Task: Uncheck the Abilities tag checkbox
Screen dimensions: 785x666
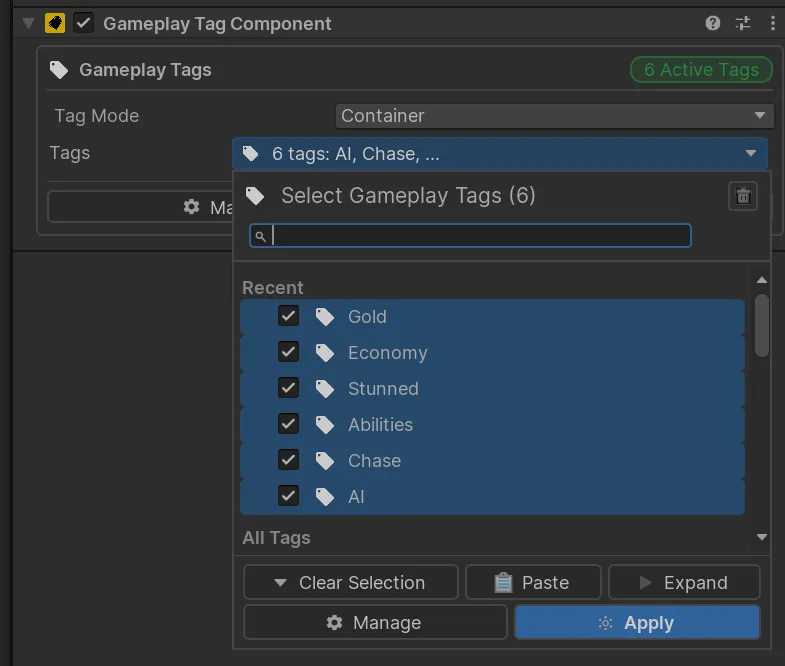Action: click(288, 424)
